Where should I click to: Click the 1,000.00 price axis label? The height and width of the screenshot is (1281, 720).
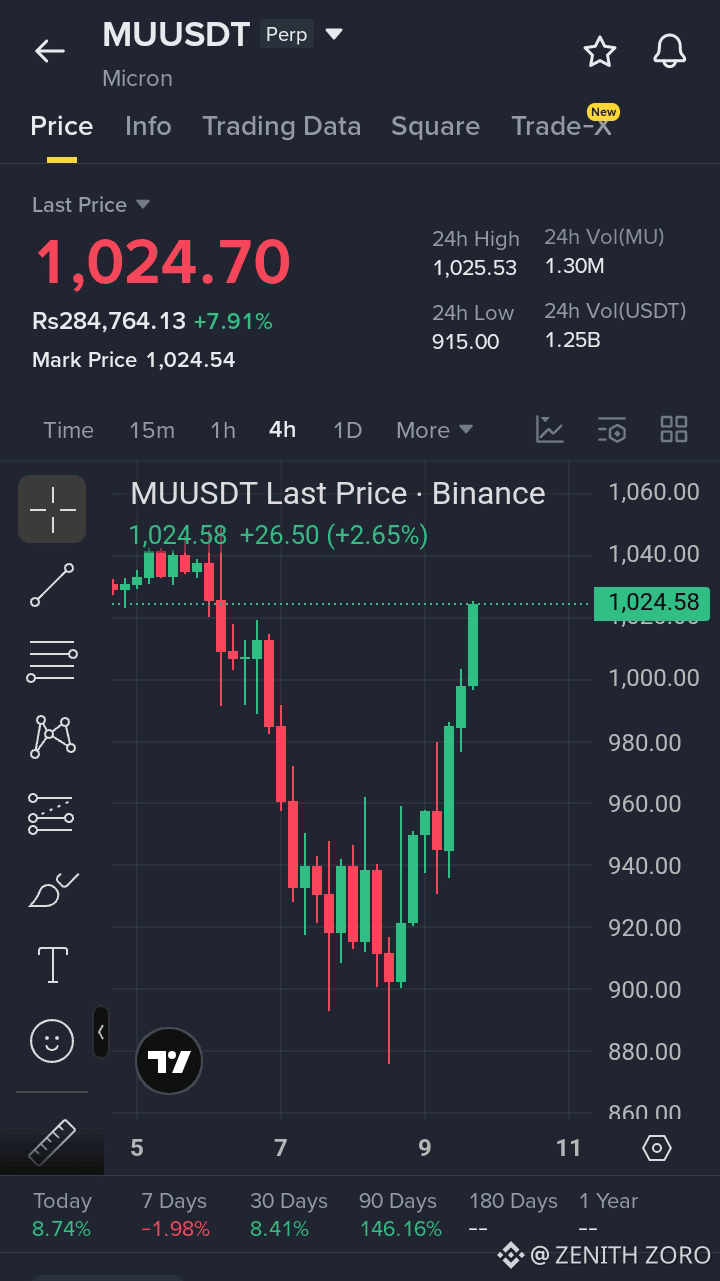coord(654,678)
